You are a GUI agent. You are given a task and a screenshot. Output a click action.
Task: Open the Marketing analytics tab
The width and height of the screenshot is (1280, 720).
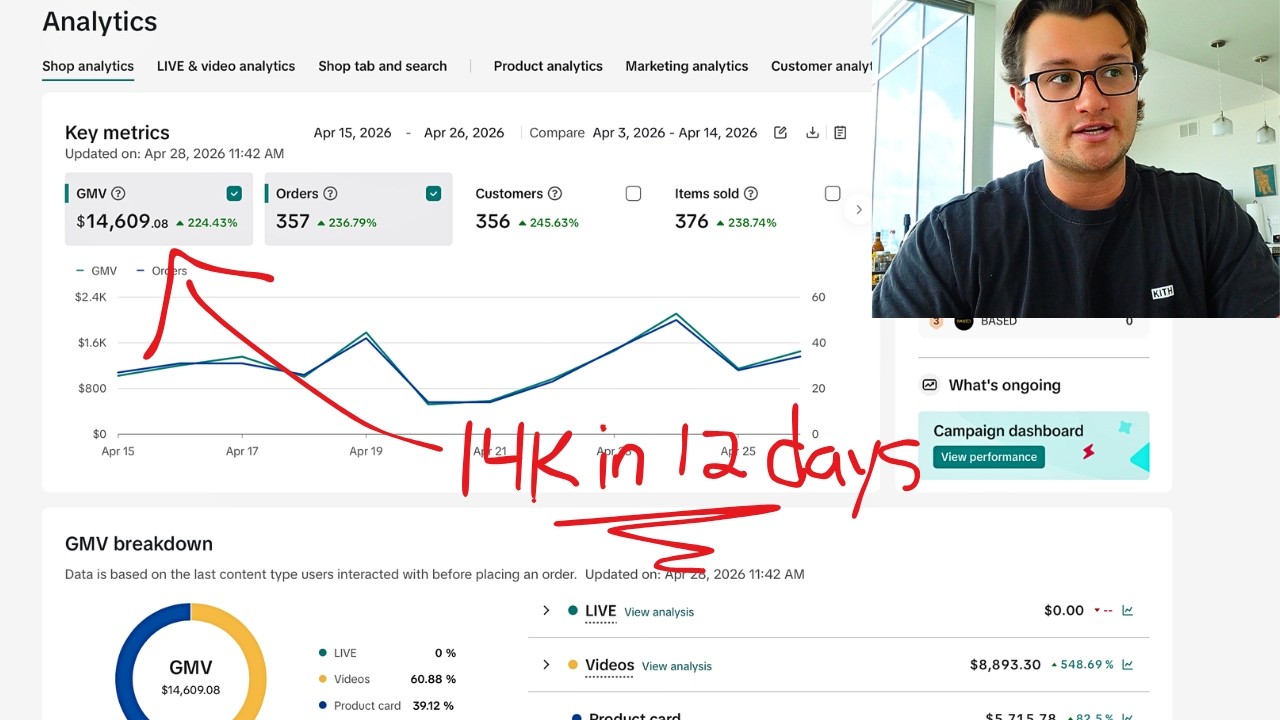pyautogui.click(x=687, y=66)
